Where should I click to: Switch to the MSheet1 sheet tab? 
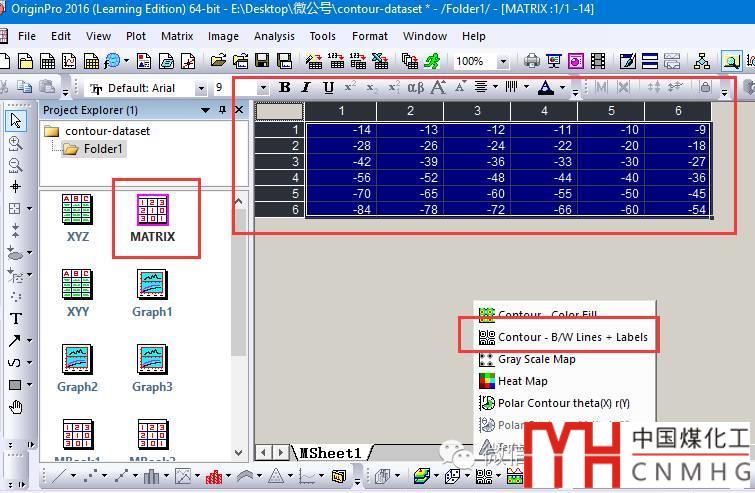tap(330, 453)
